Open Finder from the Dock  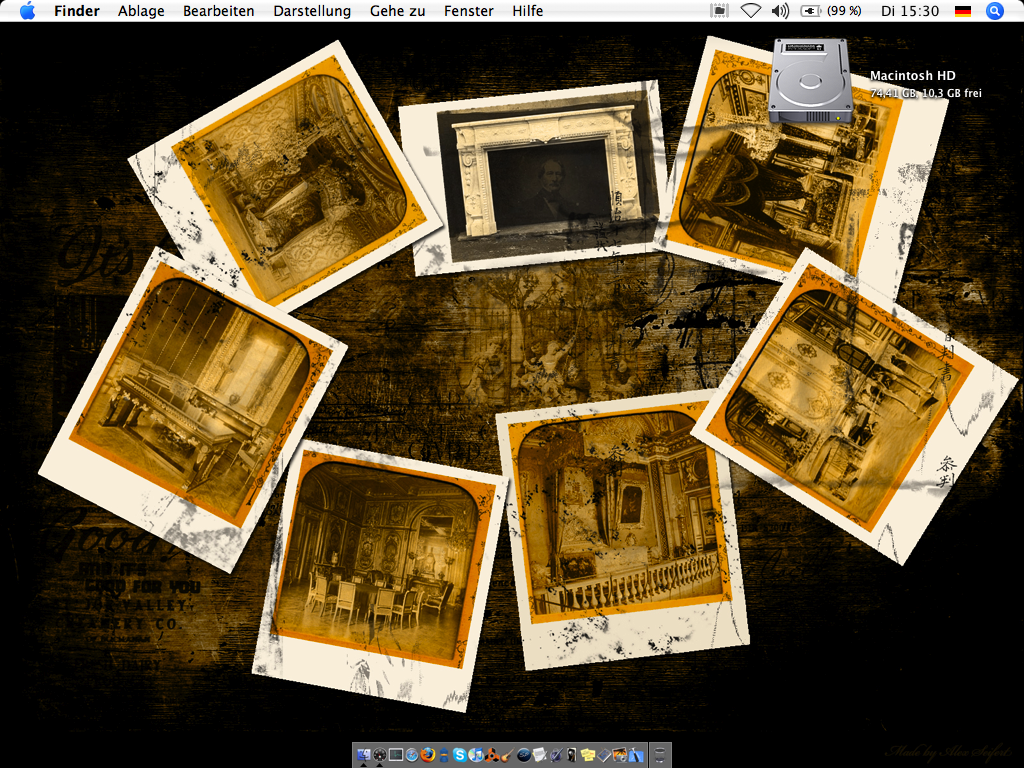pos(364,754)
